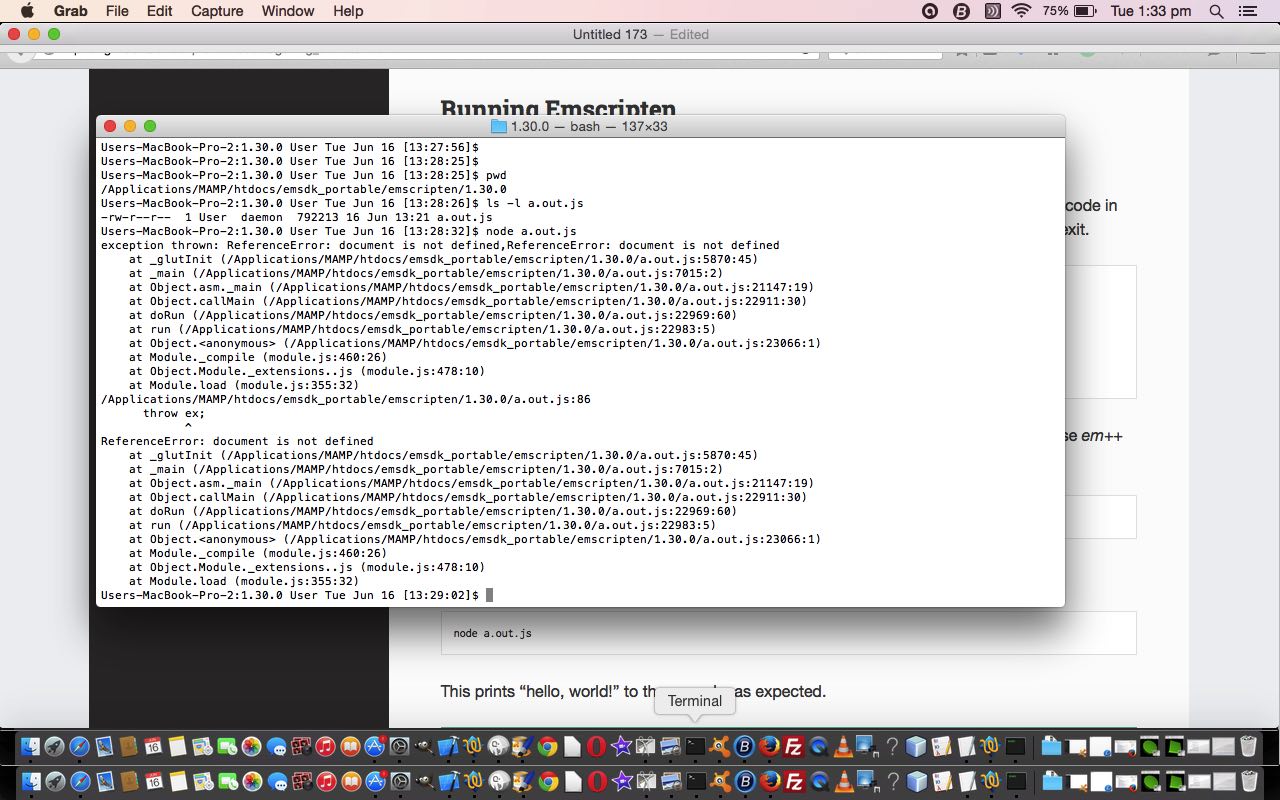Close the bash Terminal window

110,126
